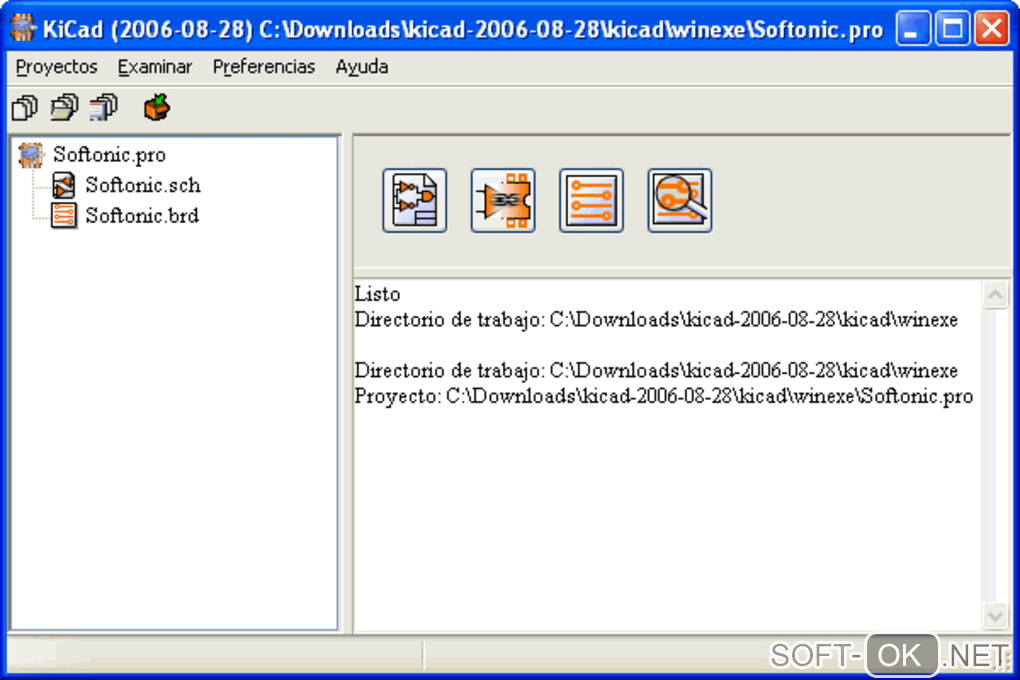Select Softonic.sch in the project tree
Viewport: 1020px width, 680px height.
tap(142, 185)
